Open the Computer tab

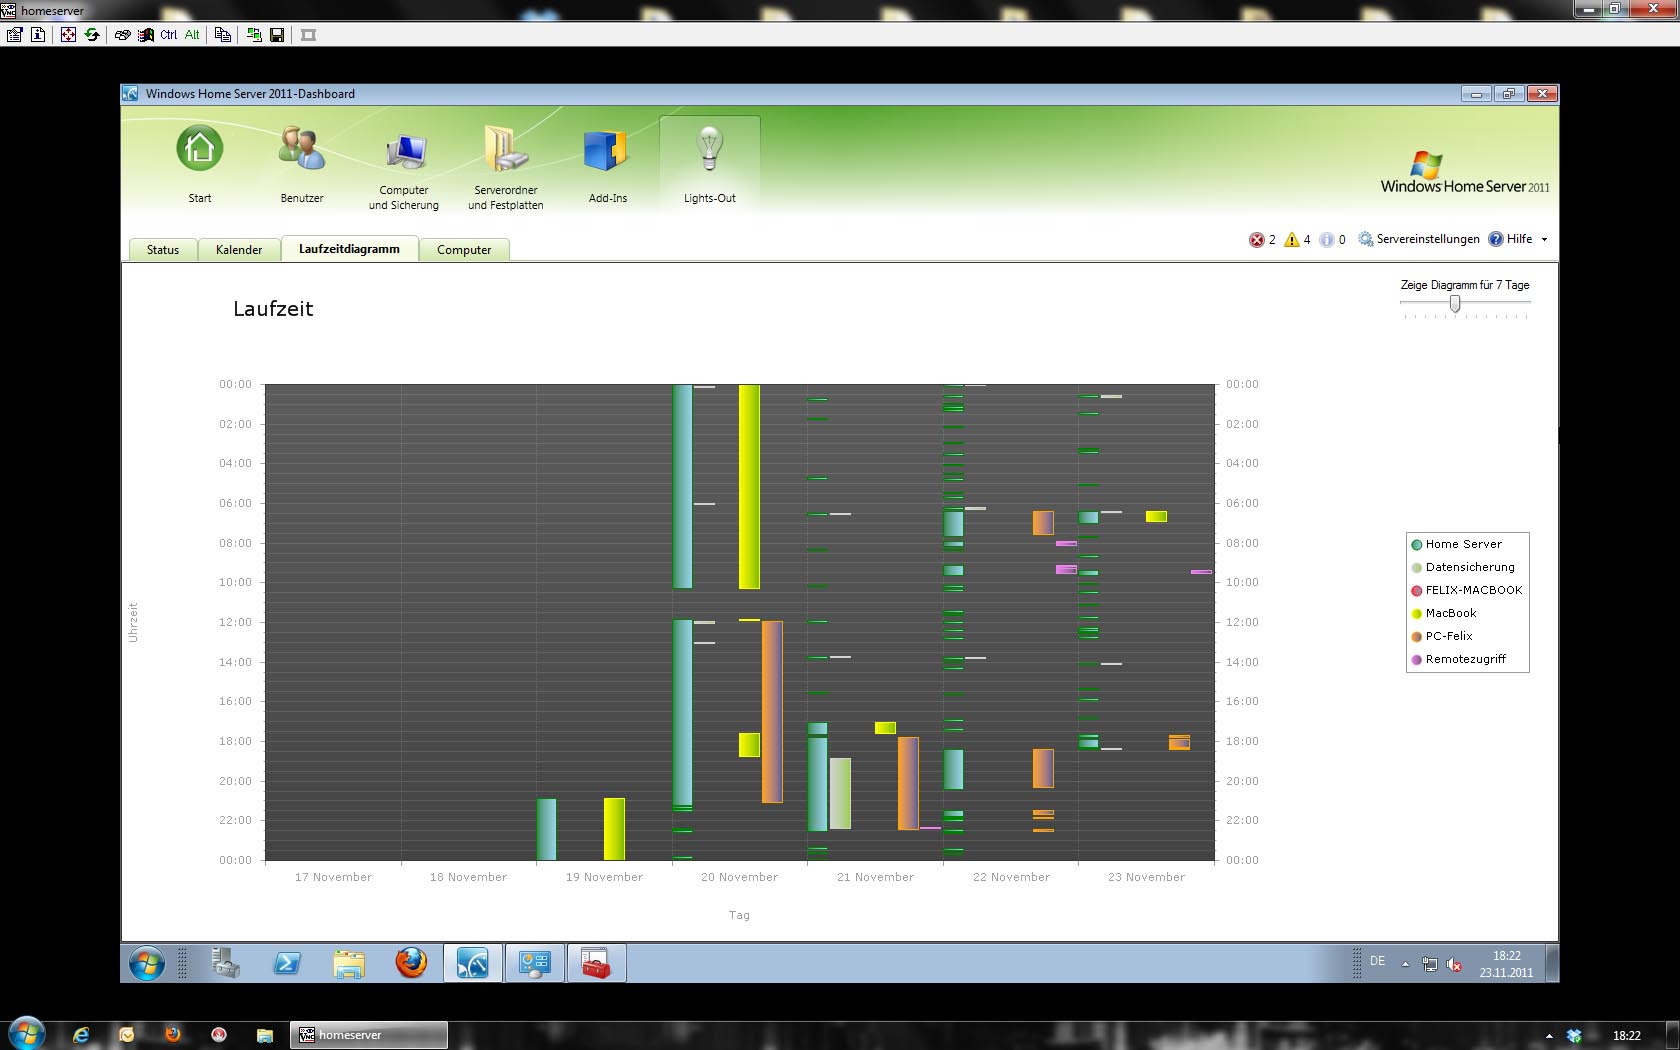[464, 250]
